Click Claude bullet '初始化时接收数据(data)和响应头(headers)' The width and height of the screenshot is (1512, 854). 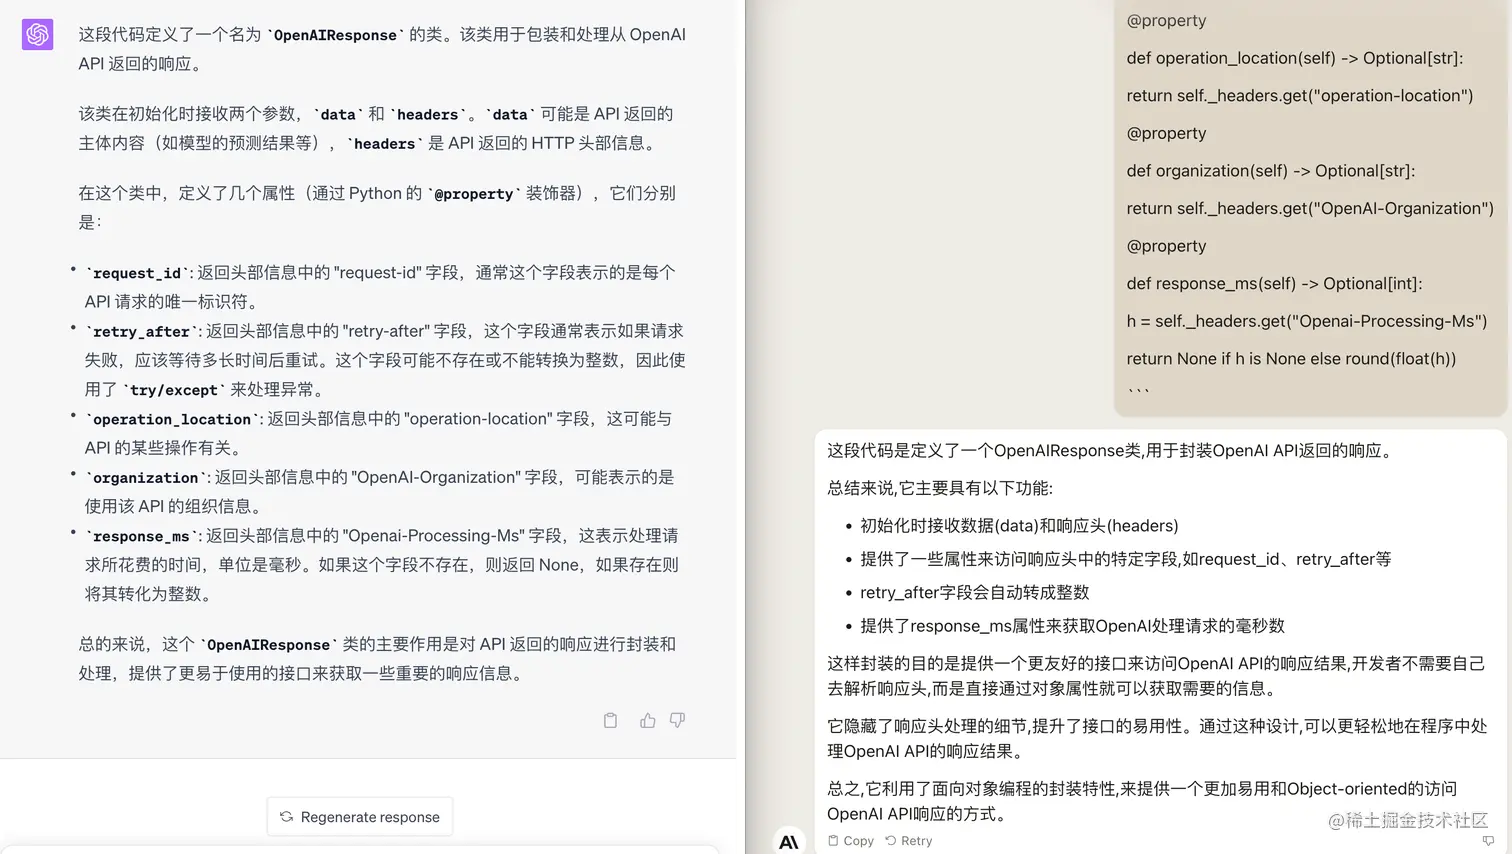pyautogui.click(x=1019, y=526)
